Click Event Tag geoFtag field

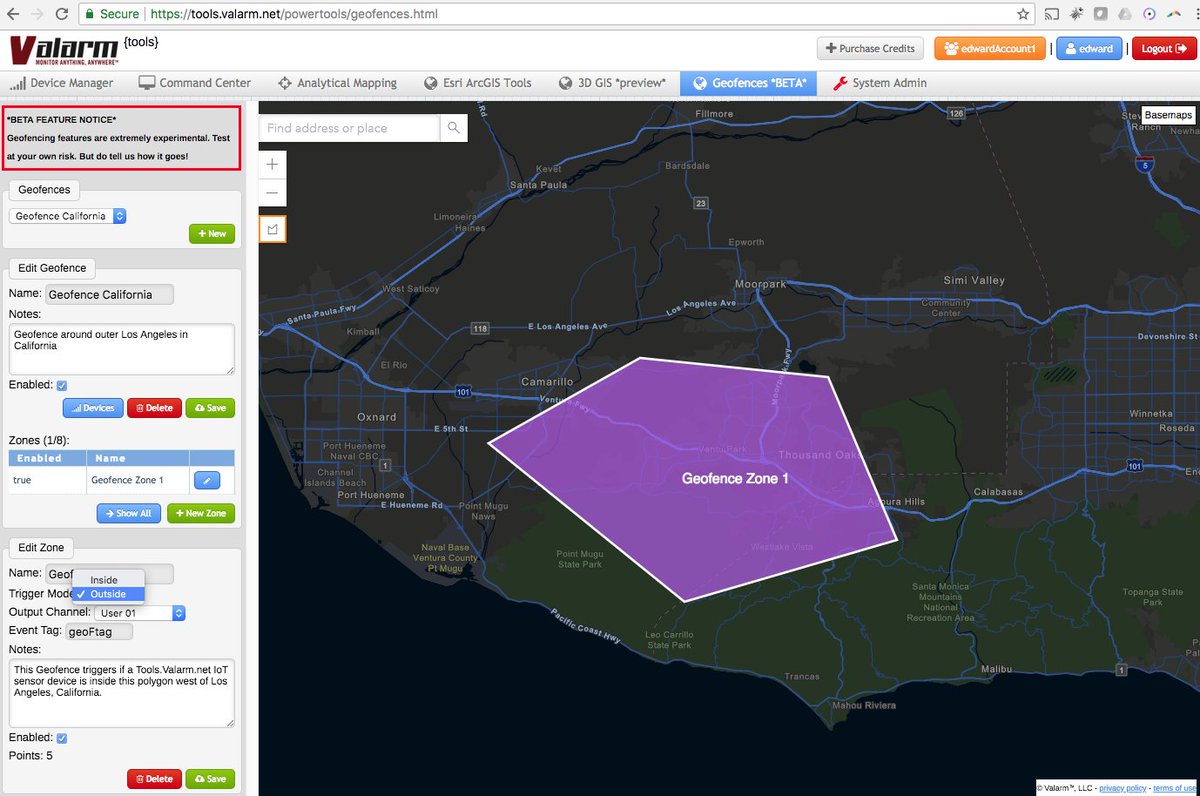click(98, 632)
